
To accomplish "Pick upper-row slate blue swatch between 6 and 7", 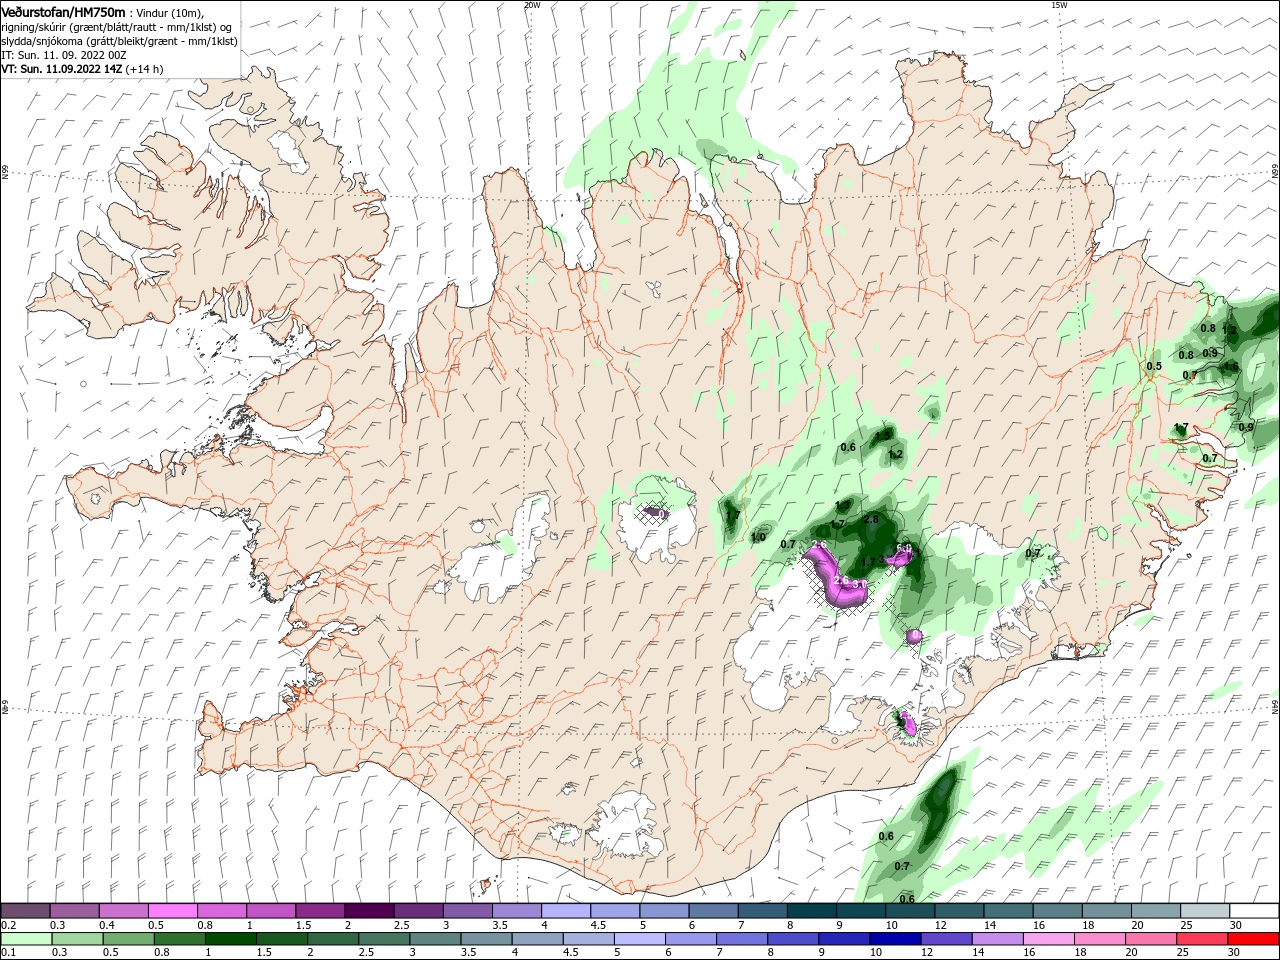I will 714,911.
